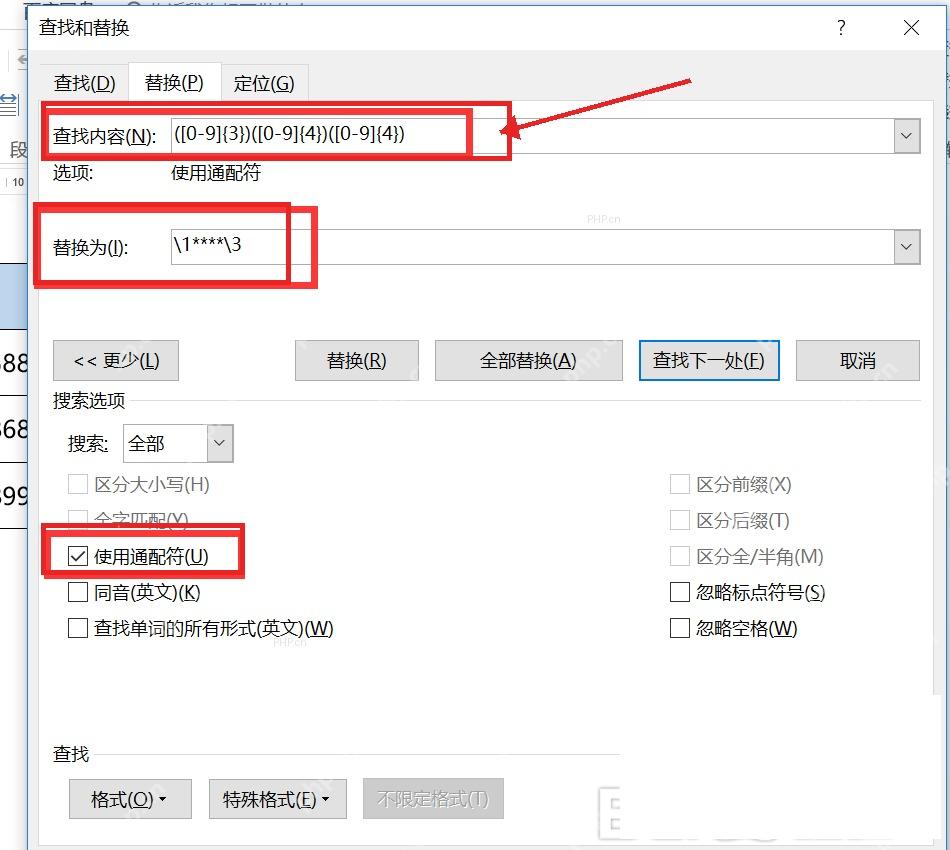The image size is (950, 850).
Task: Switch to the 查找(D) tab
Action: point(84,82)
